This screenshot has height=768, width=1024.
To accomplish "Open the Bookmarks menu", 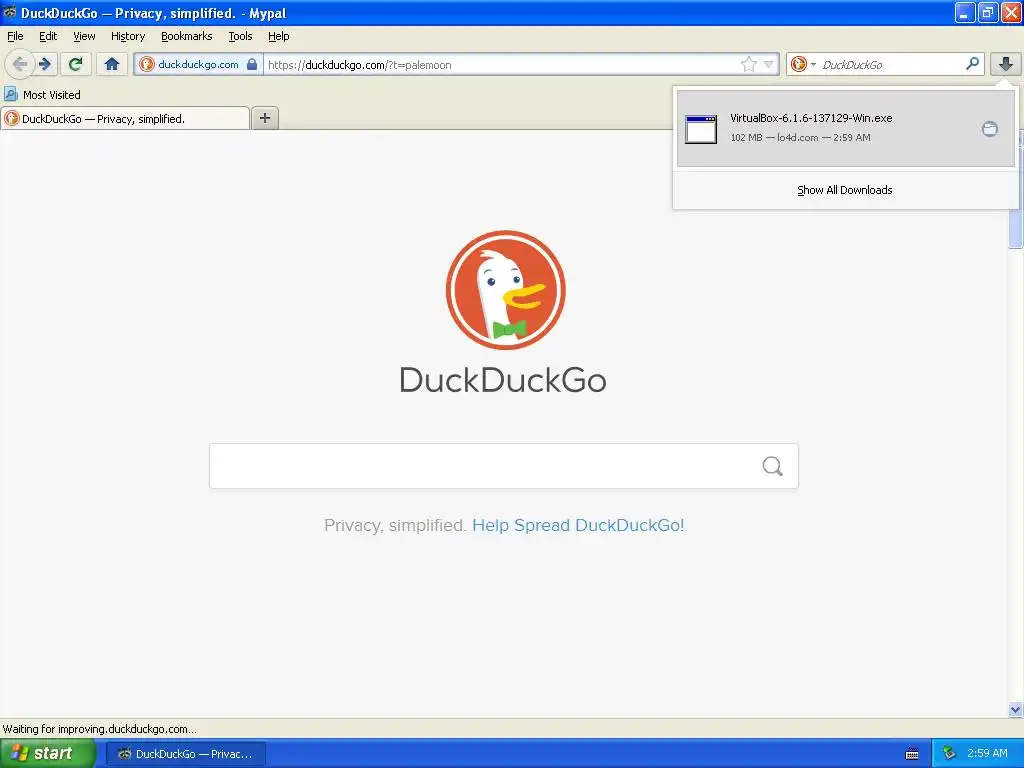I will (187, 37).
